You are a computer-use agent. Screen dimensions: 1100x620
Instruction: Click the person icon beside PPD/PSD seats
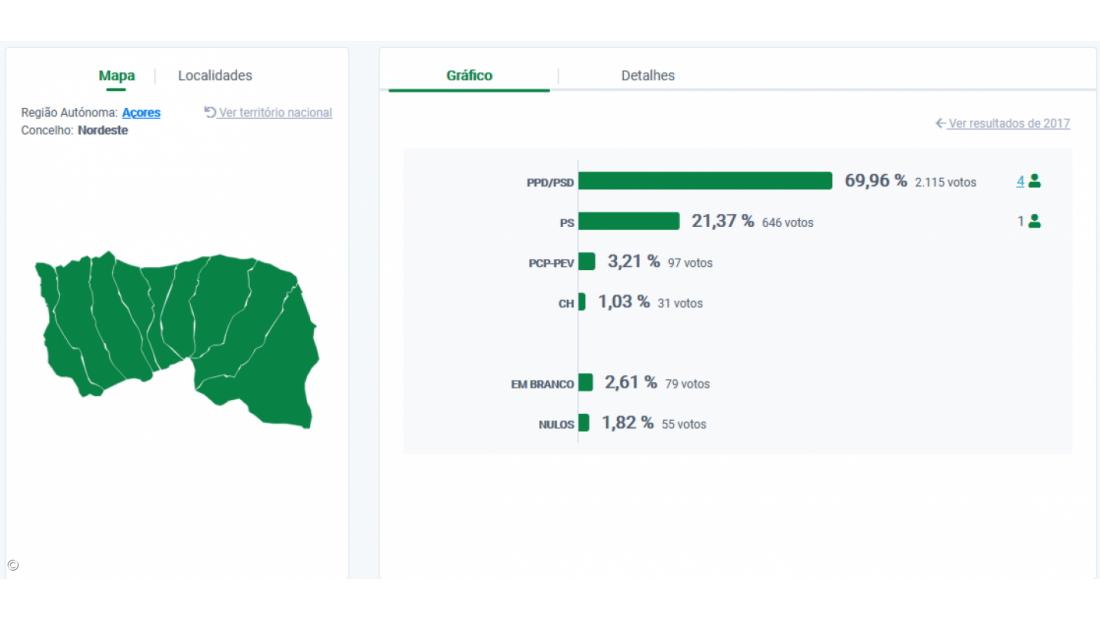[x=1034, y=181]
